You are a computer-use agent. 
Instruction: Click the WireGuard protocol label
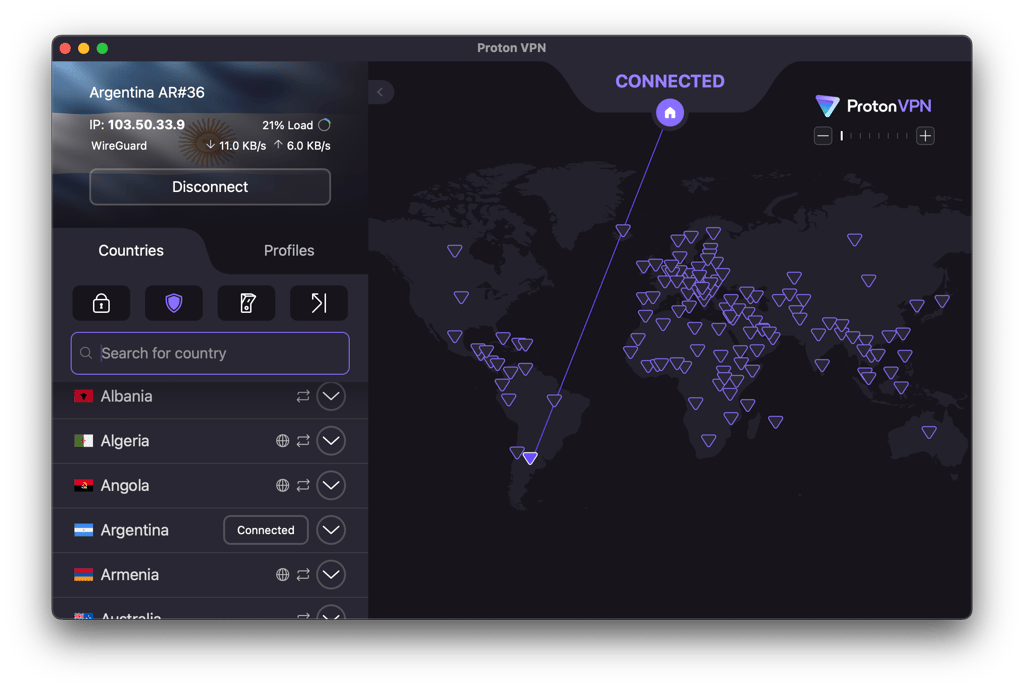(119, 146)
